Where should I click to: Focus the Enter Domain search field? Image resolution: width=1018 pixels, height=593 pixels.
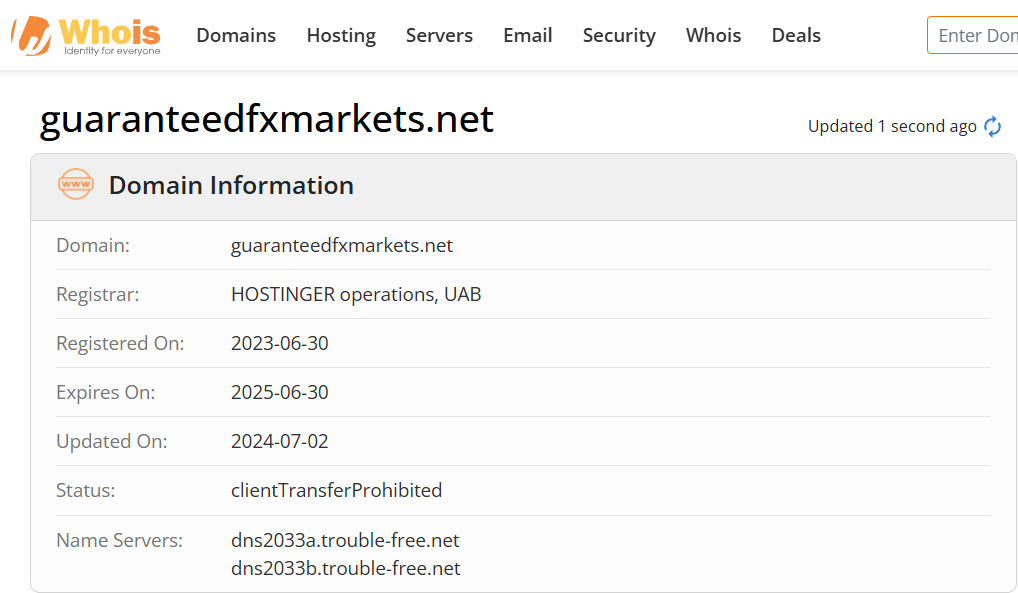click(x=973, y=35)
